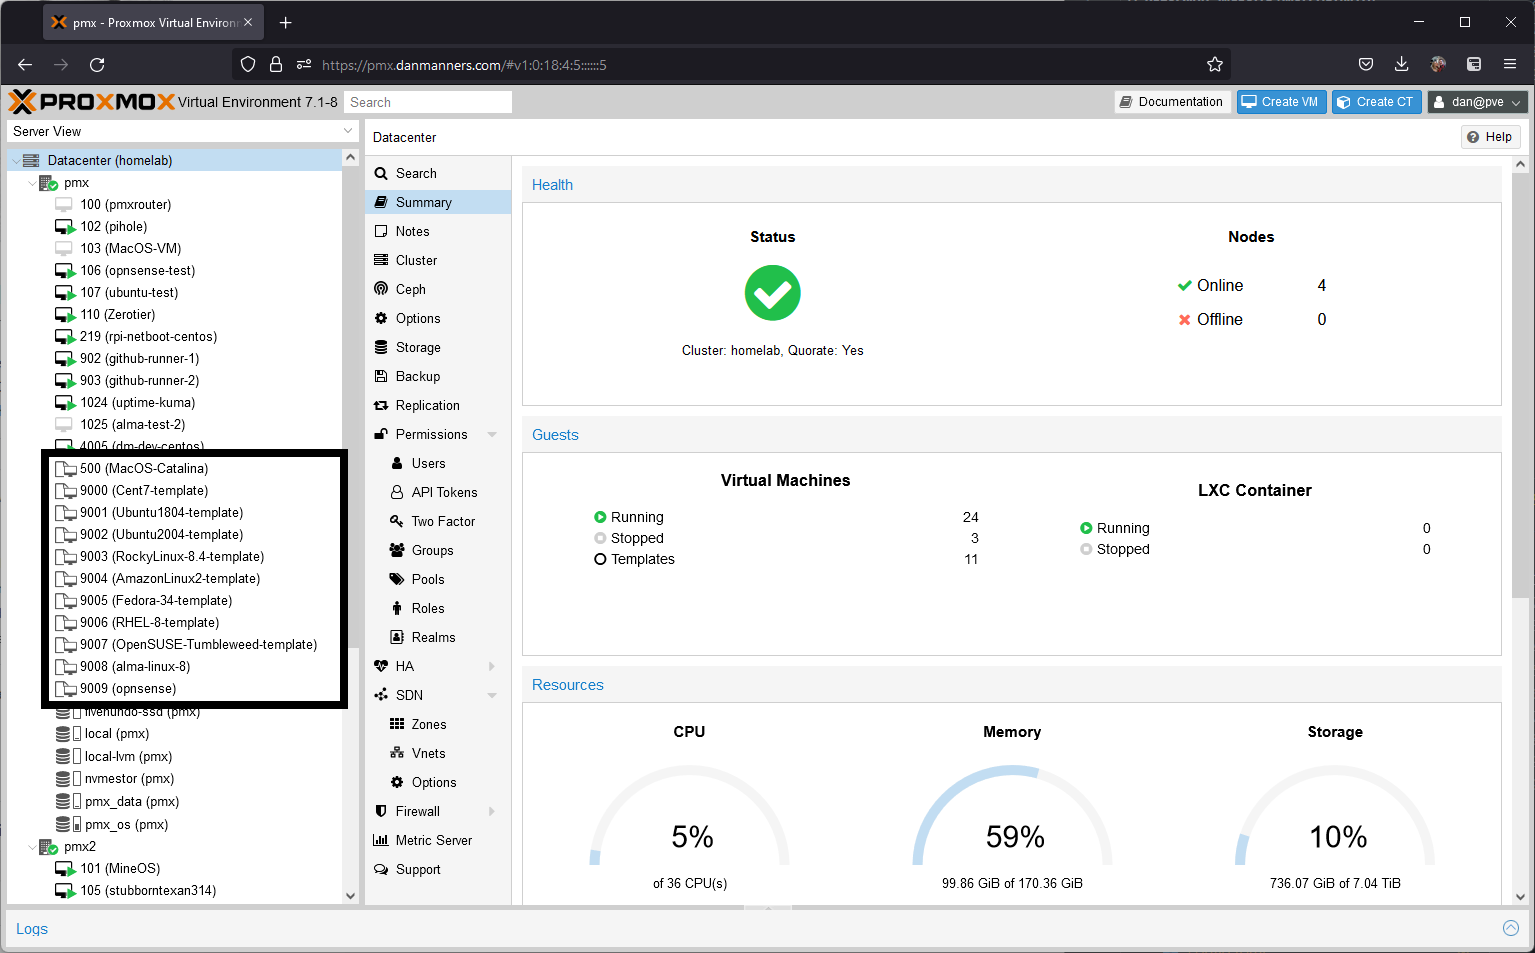Open the Options menu item below Ceph
The height and width of the screenshot is (953, 1535).
(438, 318)
